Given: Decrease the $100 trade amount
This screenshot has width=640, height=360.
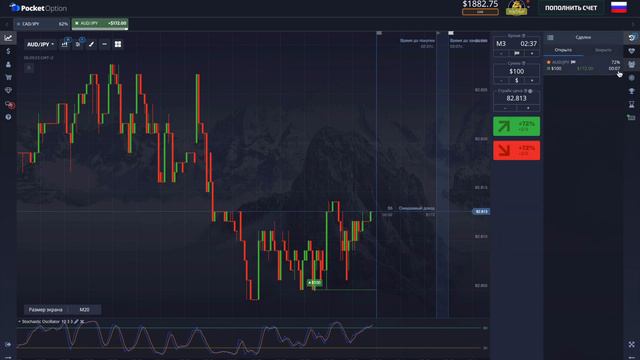Looking at the screenshot, I should click(501, 81).
